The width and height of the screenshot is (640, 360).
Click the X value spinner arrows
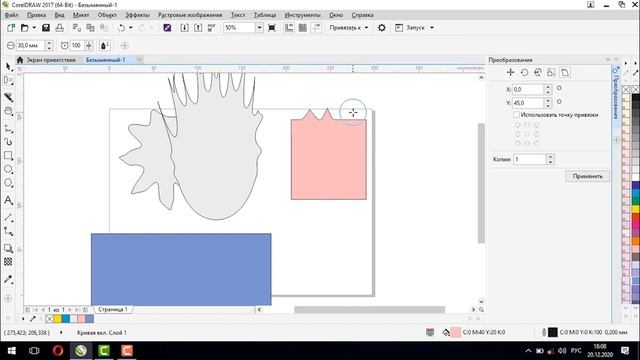548,89
